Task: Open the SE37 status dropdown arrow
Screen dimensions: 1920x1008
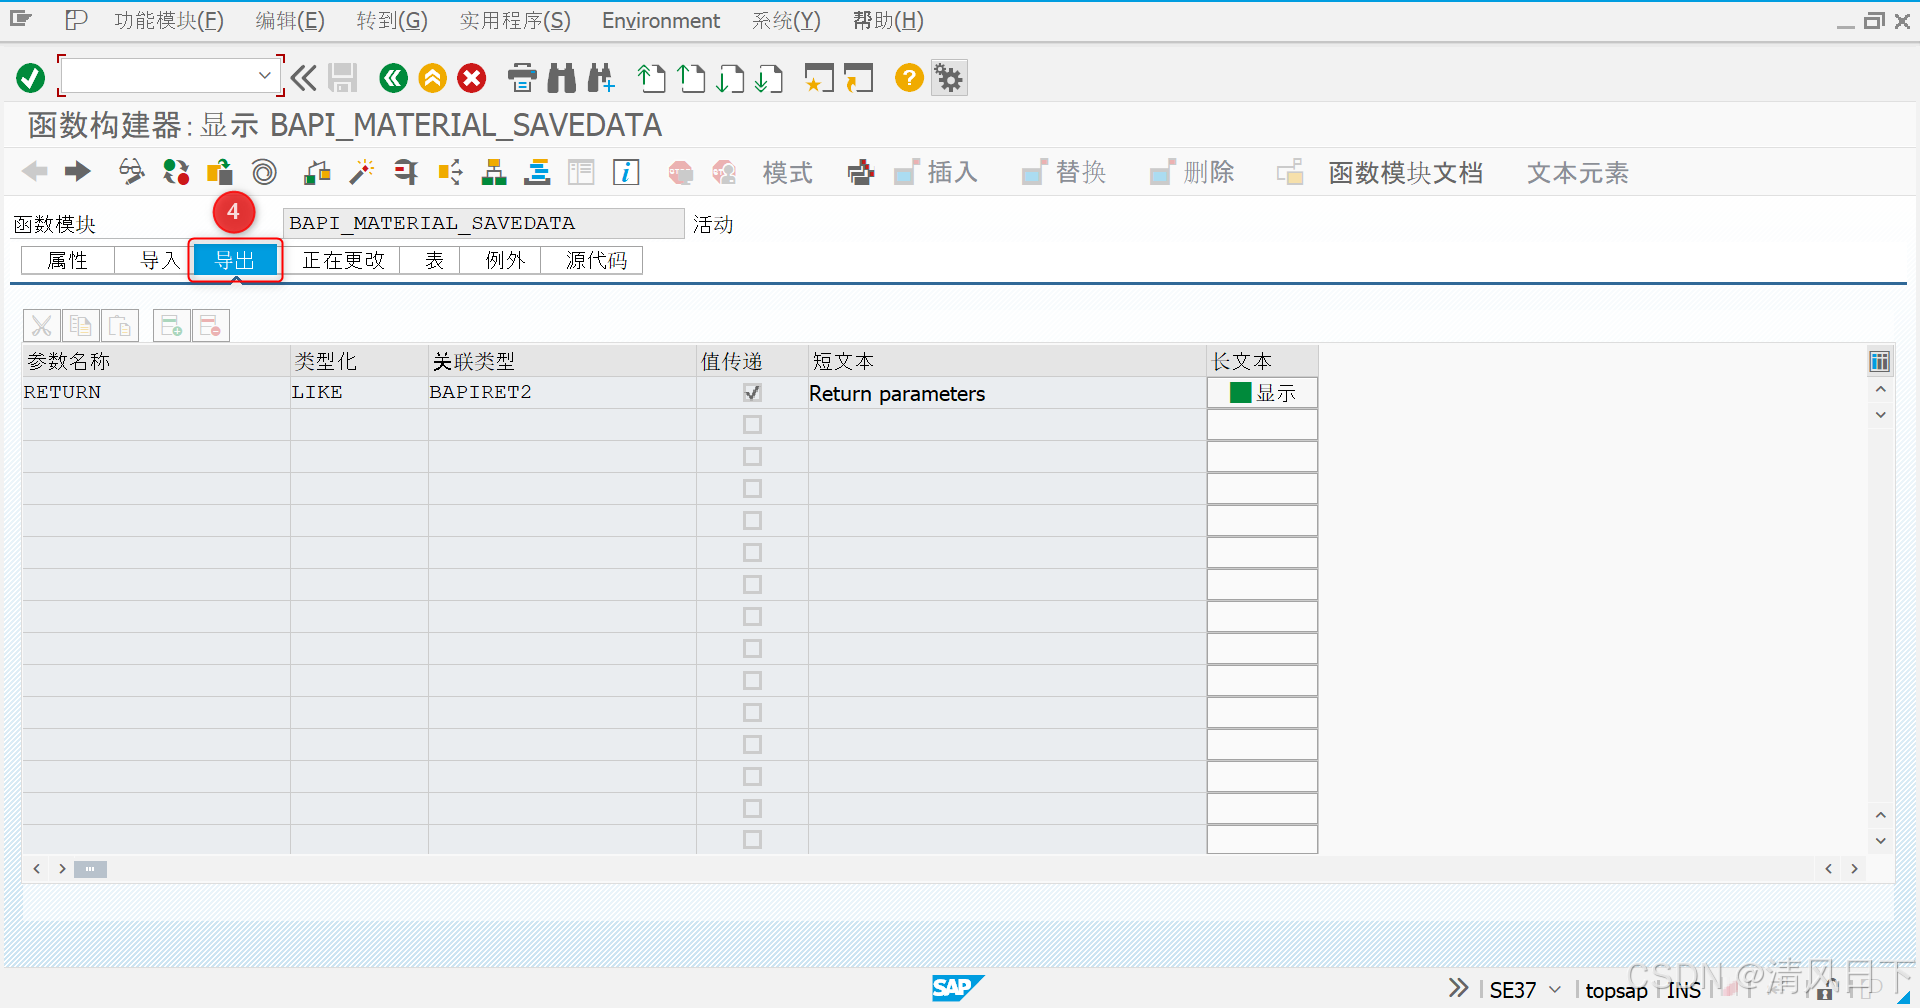Action: coord(1555,989)
